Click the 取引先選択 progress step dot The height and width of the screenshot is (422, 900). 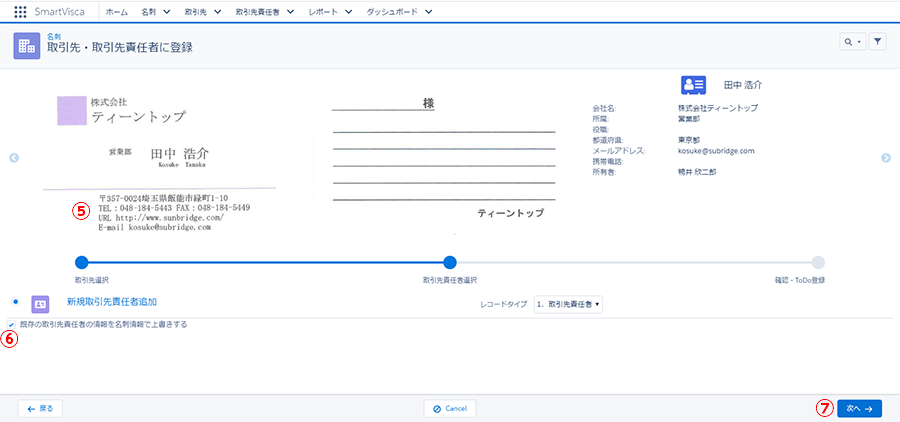click(x=82, y=262)
